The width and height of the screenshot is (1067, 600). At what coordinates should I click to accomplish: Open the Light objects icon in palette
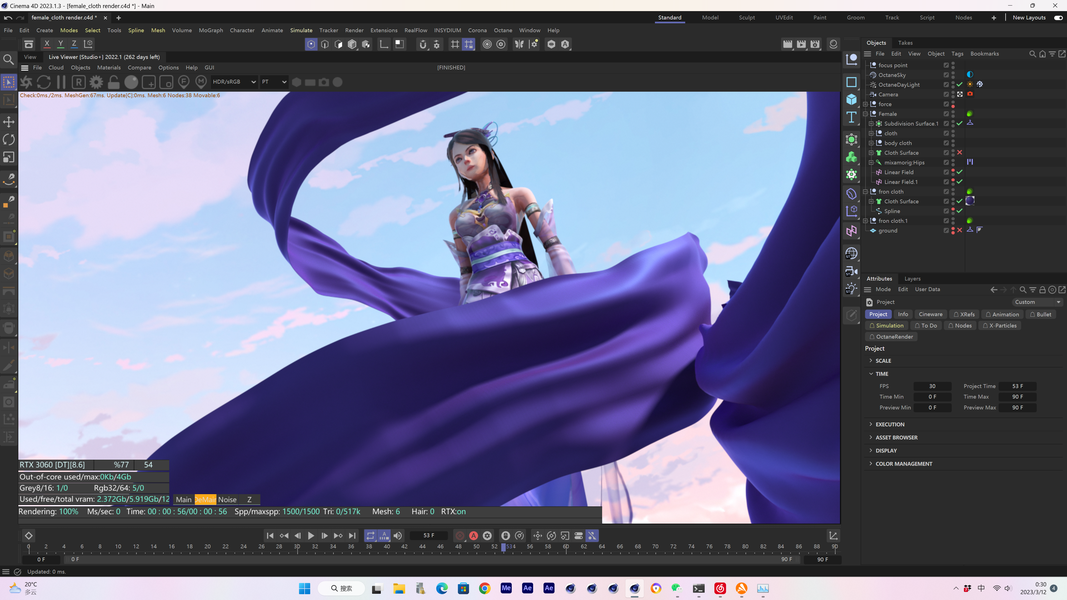pyautogui.click(x=851, y=288)
